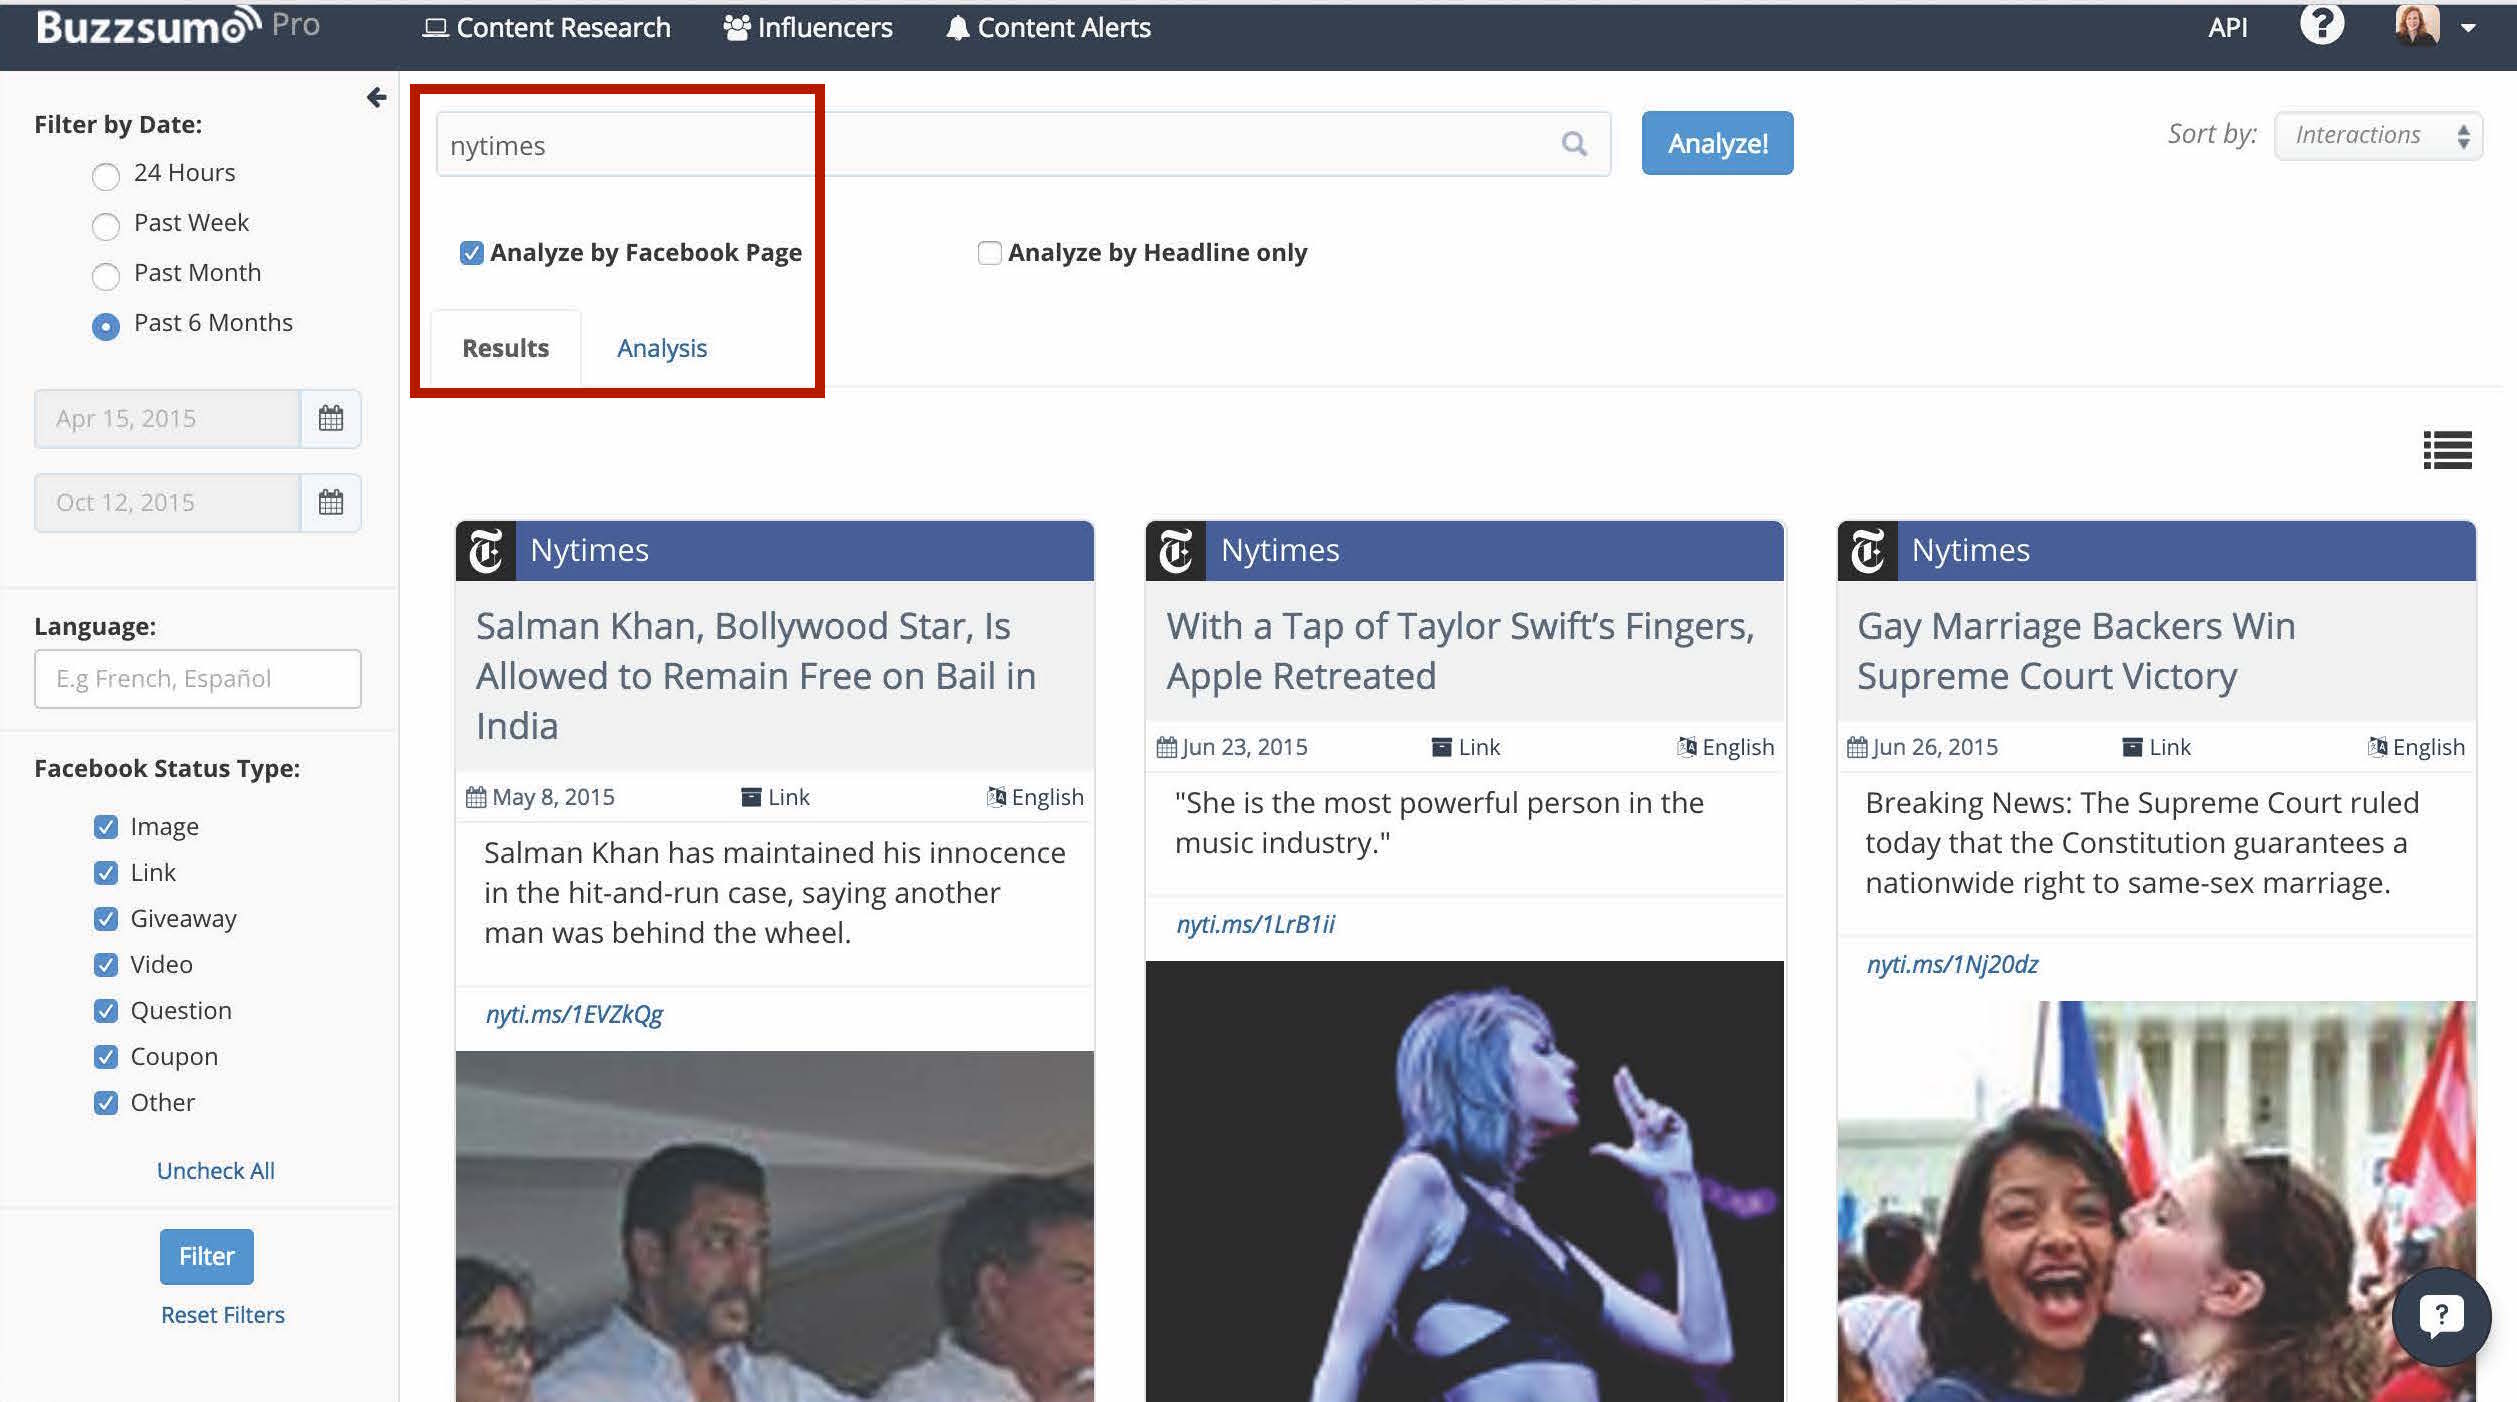Screen dimensions: 2517x1402
Task: Uncheck the Coupon status type
Action: coord(105,1057)
